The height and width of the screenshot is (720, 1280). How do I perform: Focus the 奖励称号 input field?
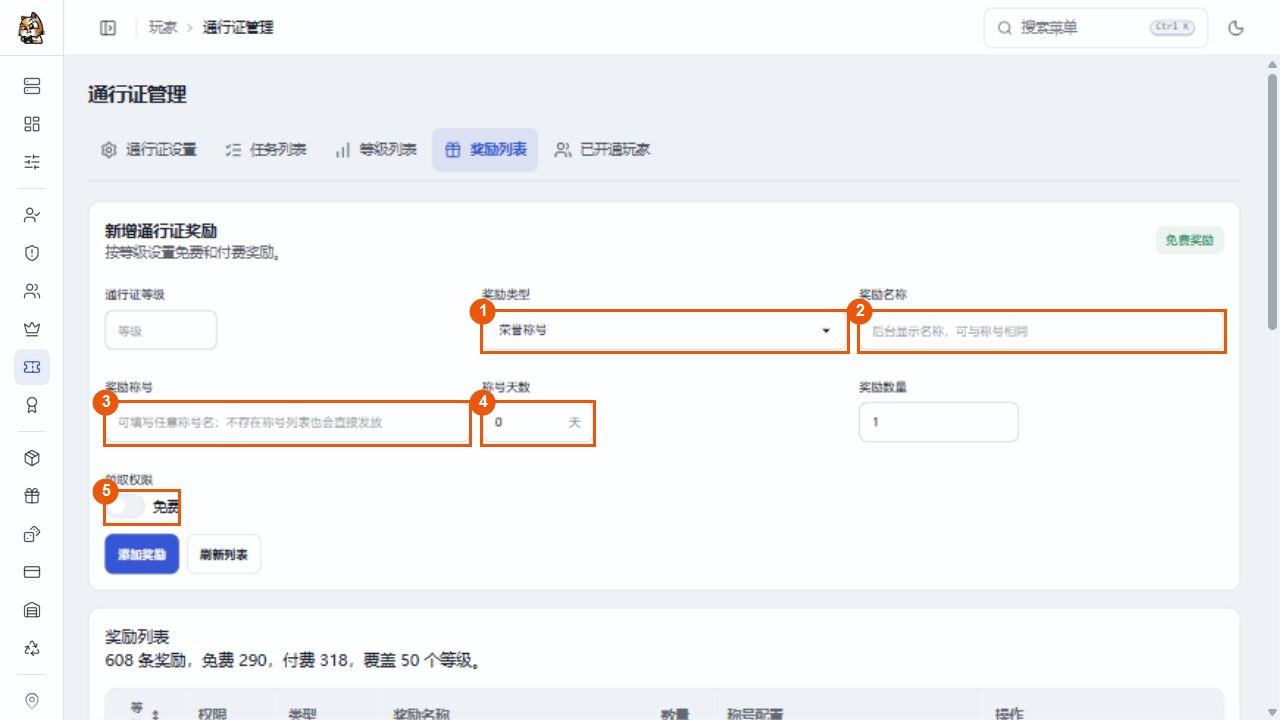point(287,422)
